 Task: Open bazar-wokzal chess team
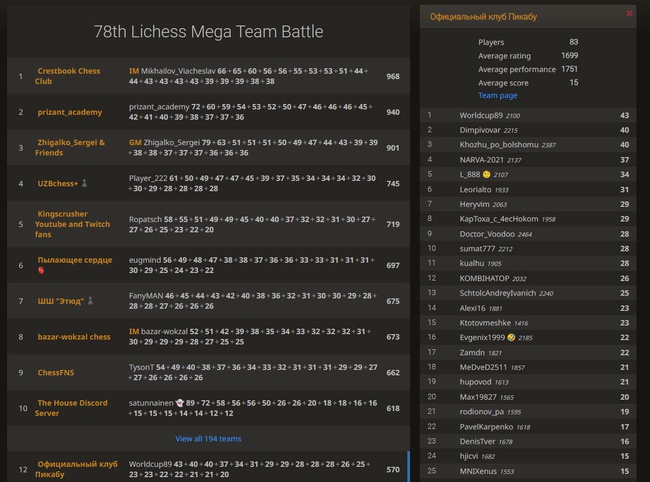74,337
